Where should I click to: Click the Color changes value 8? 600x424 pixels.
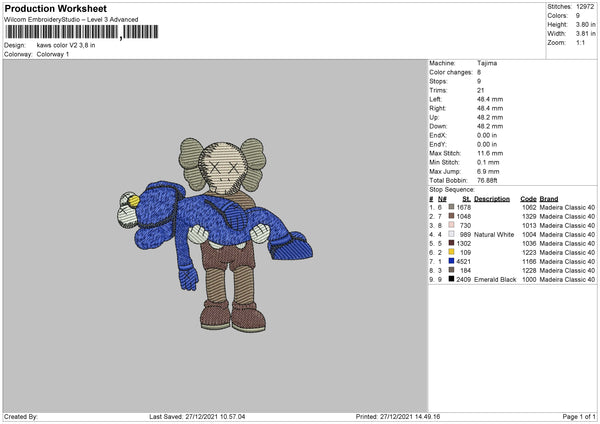[x=479, y=72]
